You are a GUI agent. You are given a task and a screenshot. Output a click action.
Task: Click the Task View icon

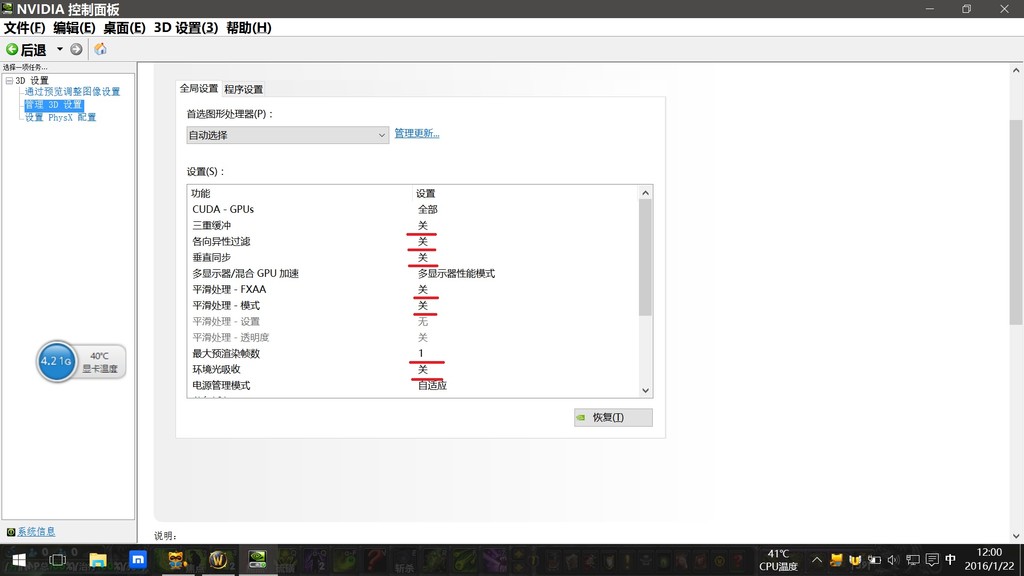(57, 560)
